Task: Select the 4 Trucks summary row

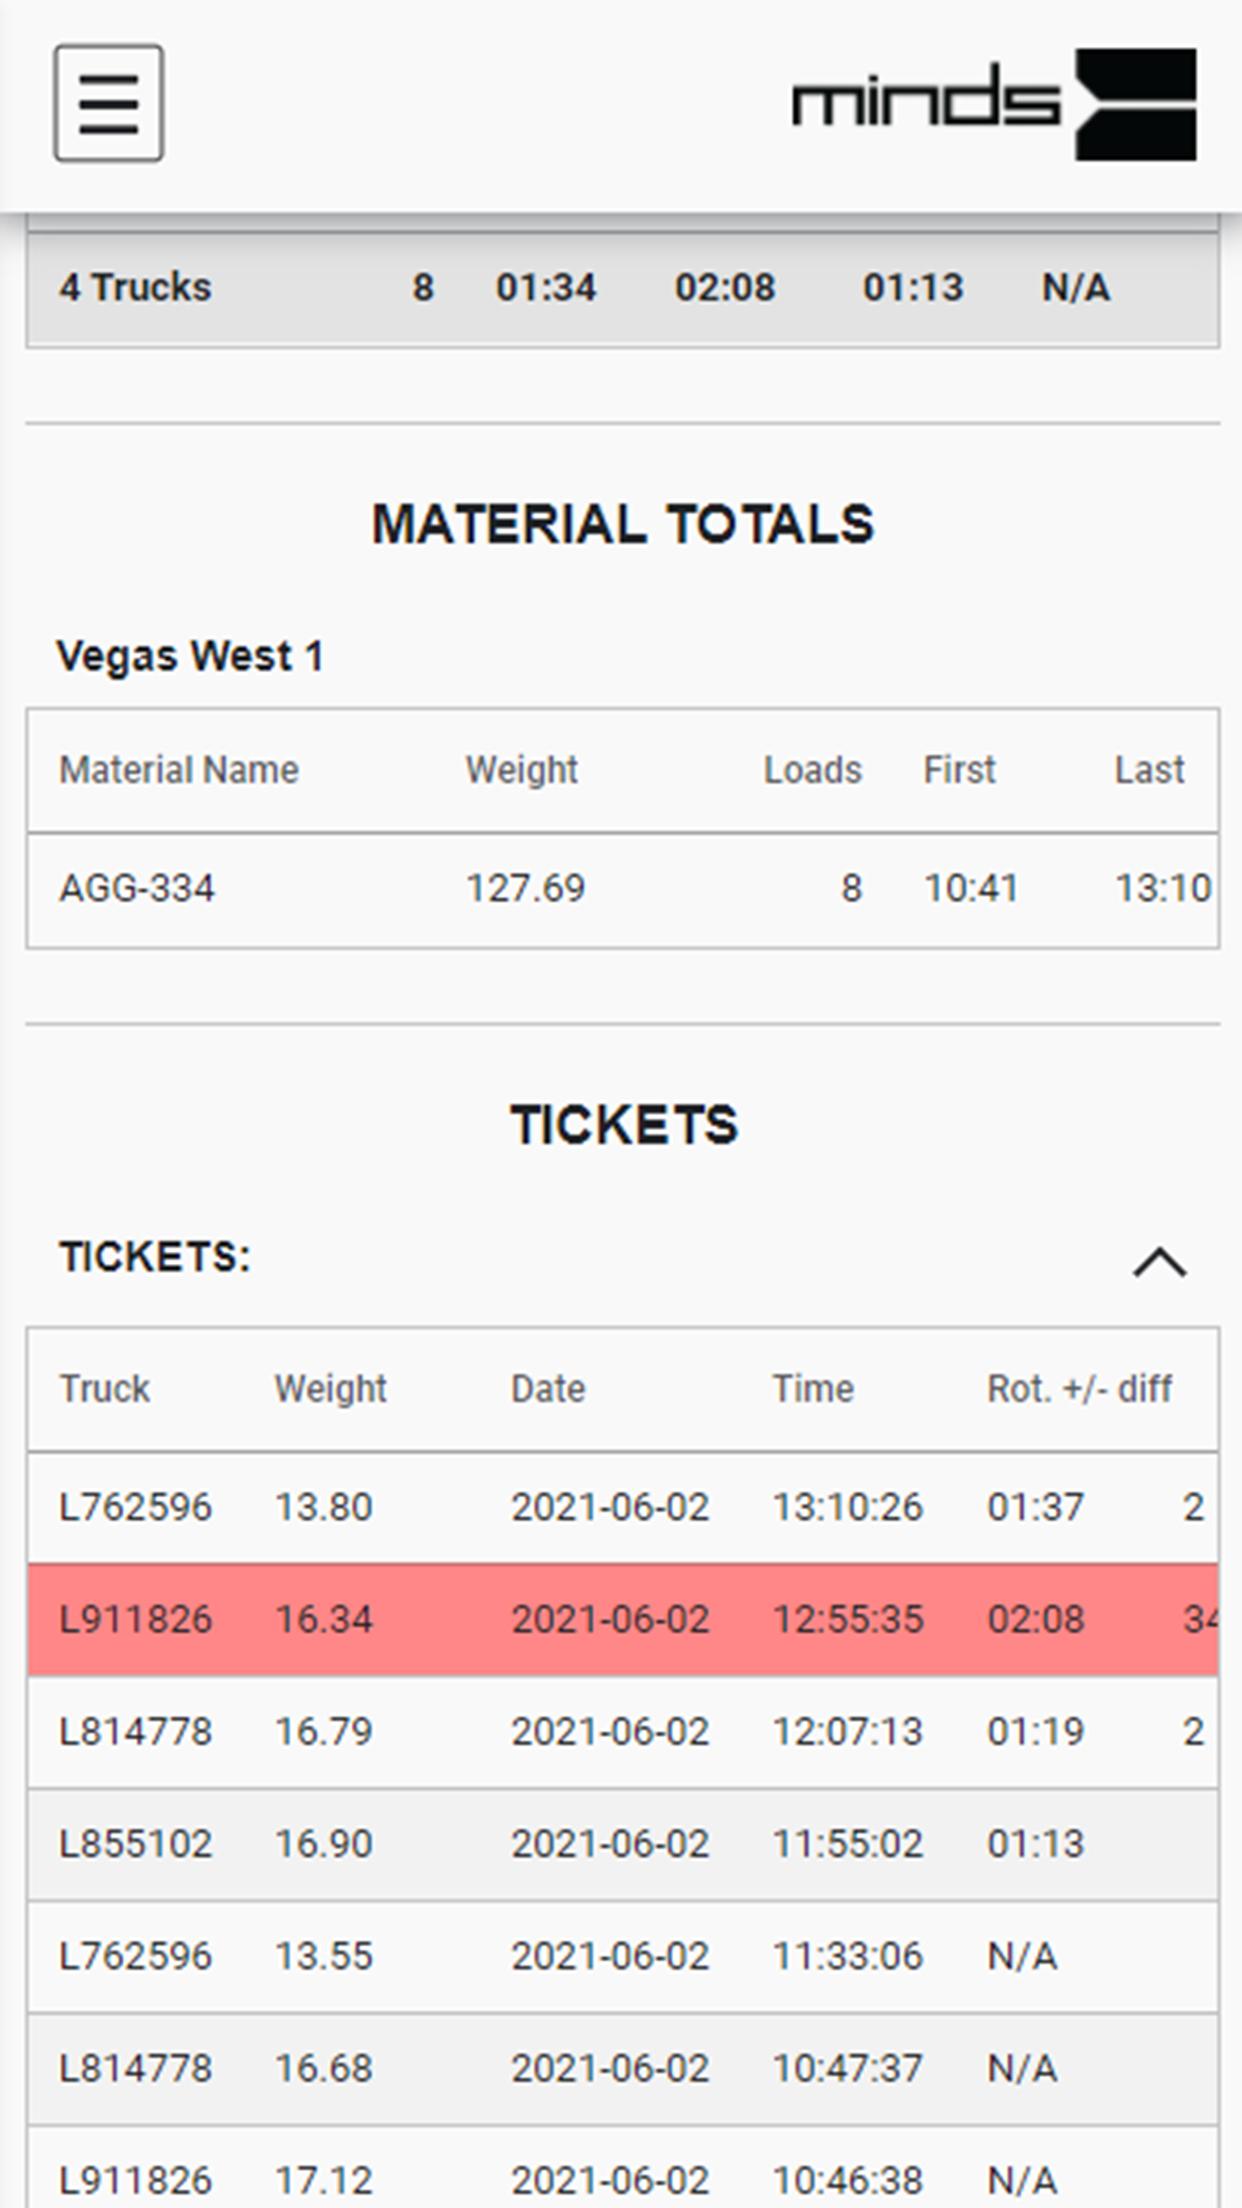Action: 622,288
